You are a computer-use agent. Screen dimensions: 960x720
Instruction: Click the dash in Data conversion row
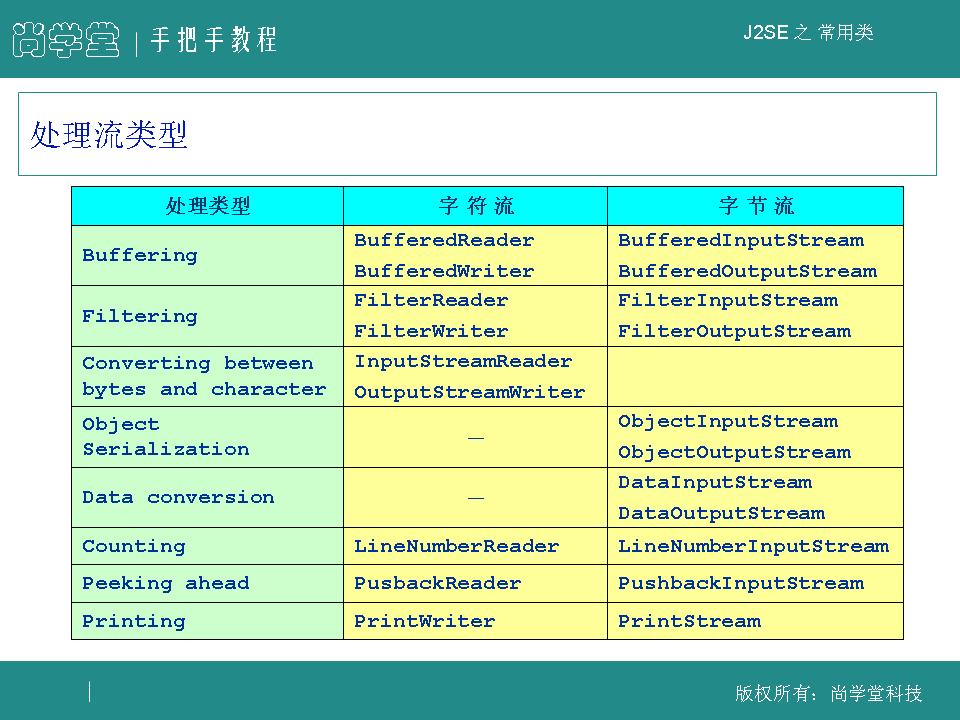coord(476,498)
